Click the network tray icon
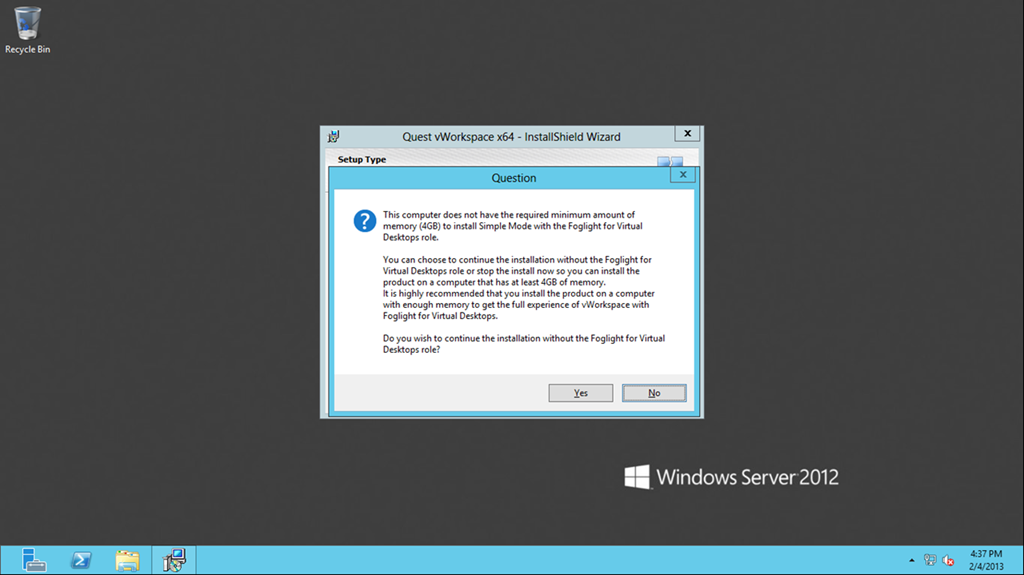Image resolution: width=1024 pixels, height=575 pixels. [x=930, y=560]
